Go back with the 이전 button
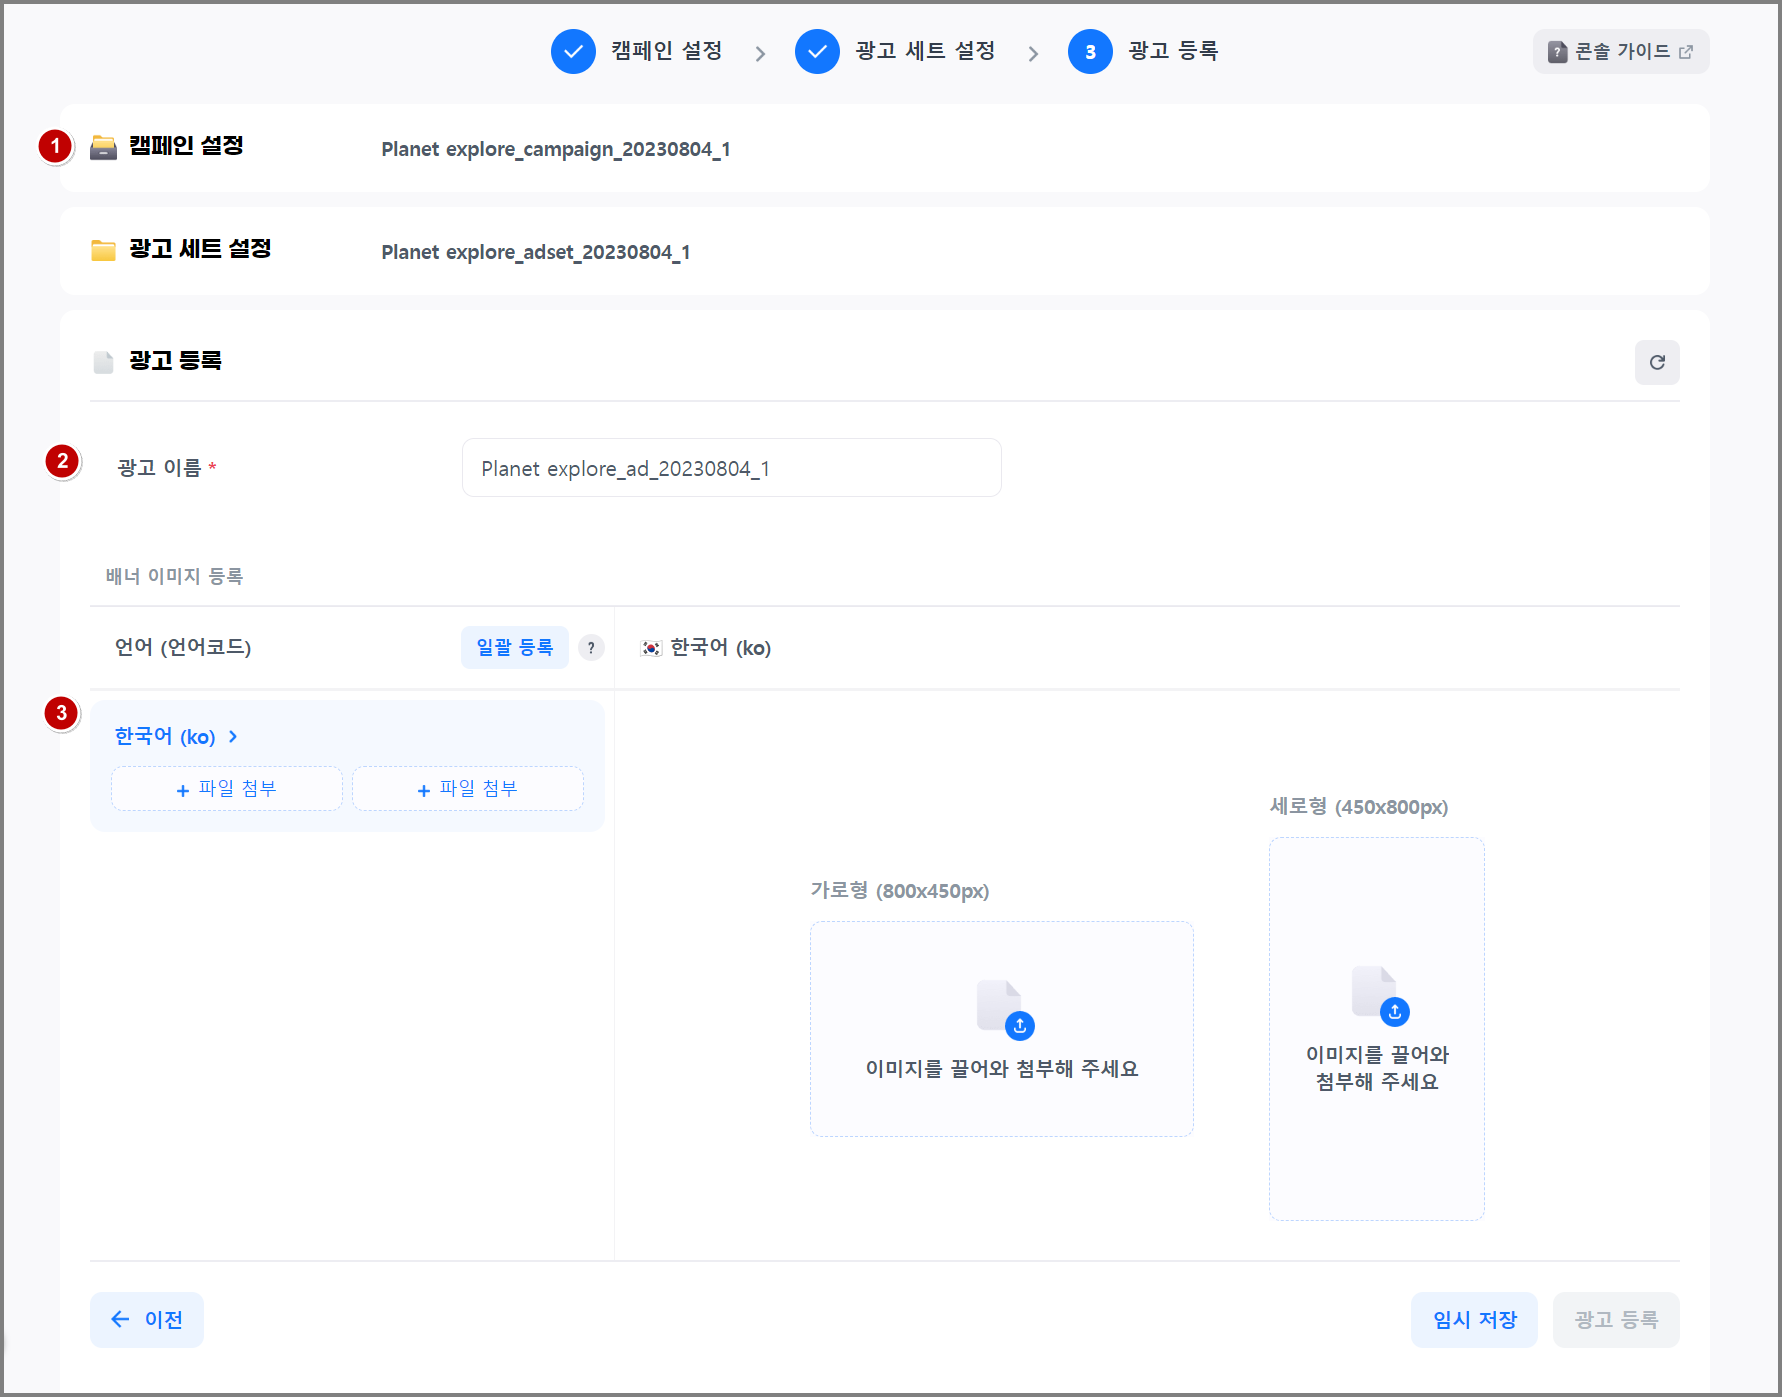Screen dimensions: 1782x1397 (147, 1320)
